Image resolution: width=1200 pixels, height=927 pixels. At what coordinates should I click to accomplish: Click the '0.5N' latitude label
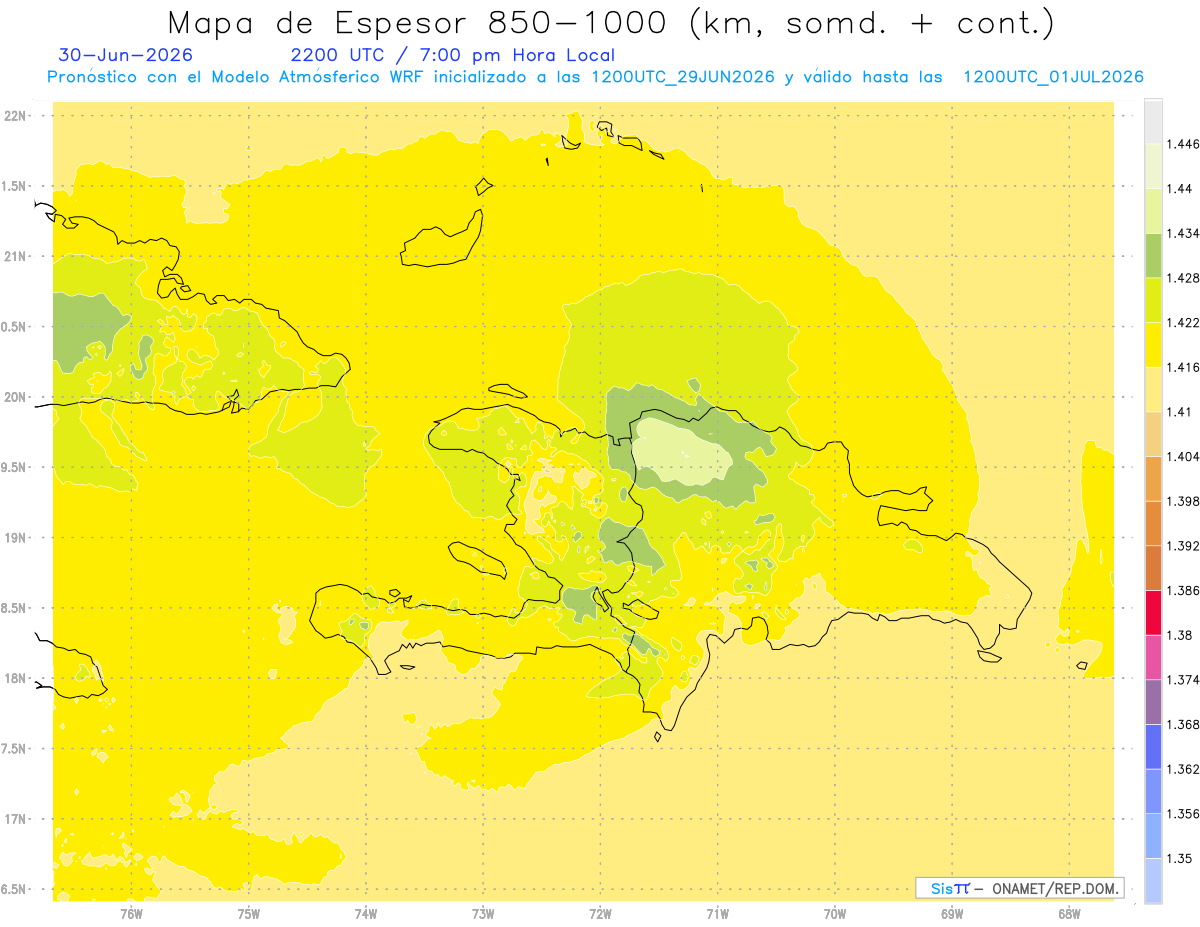(x=15, y=327)
